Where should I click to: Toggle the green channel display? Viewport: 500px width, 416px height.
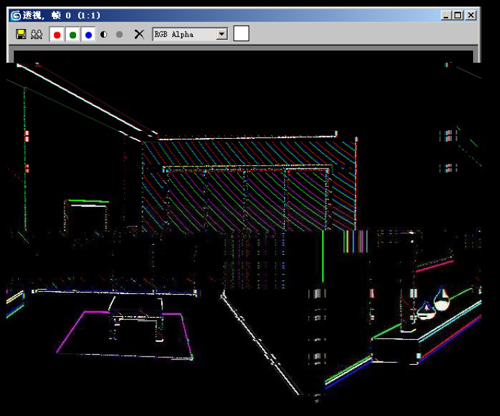tap(73, 35)
